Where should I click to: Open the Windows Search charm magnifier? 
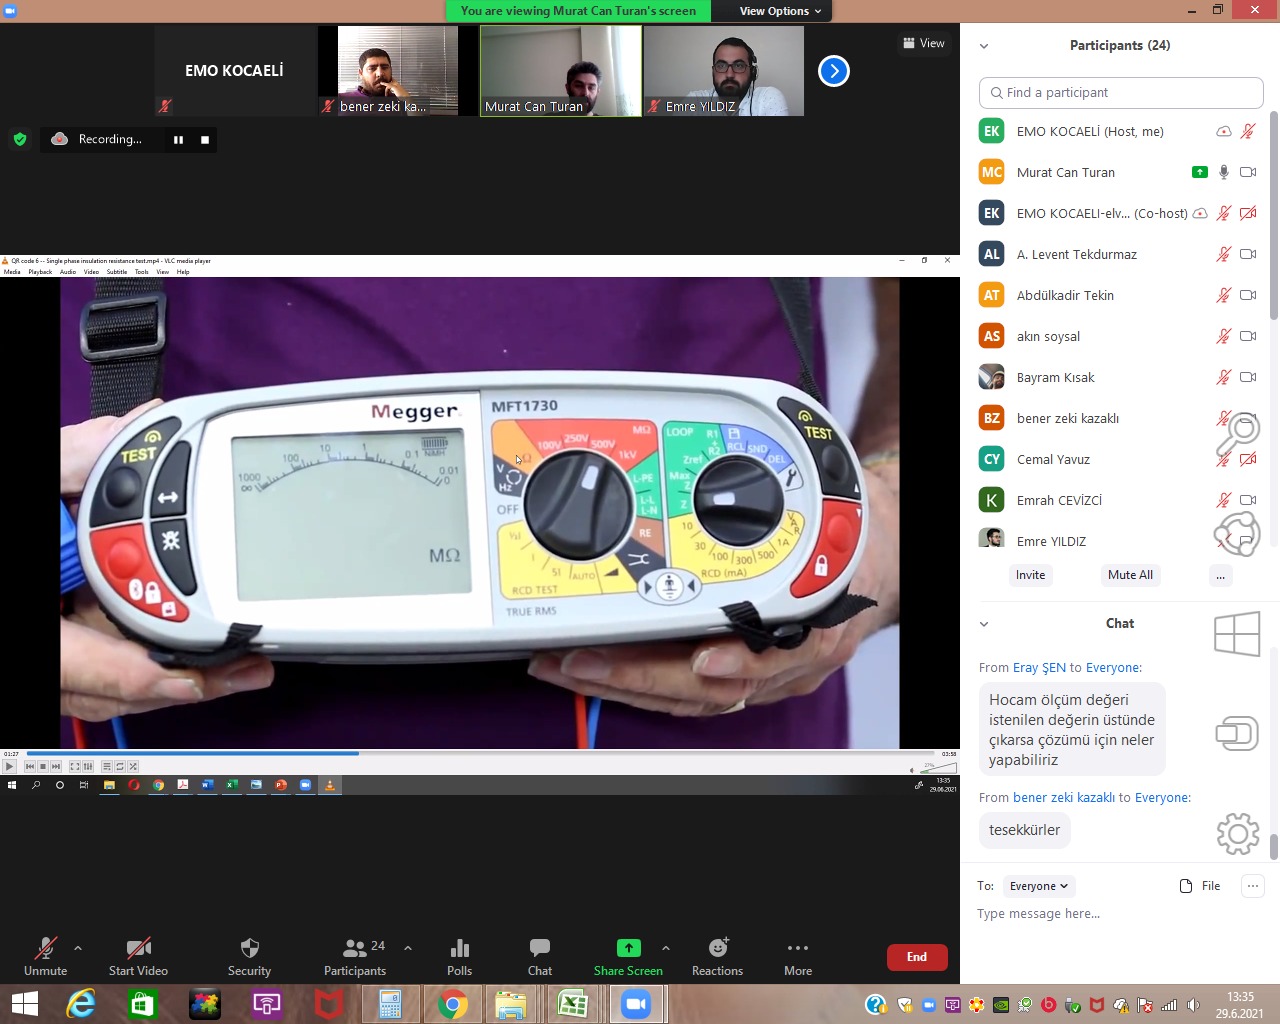click(x=1237, y=435)
